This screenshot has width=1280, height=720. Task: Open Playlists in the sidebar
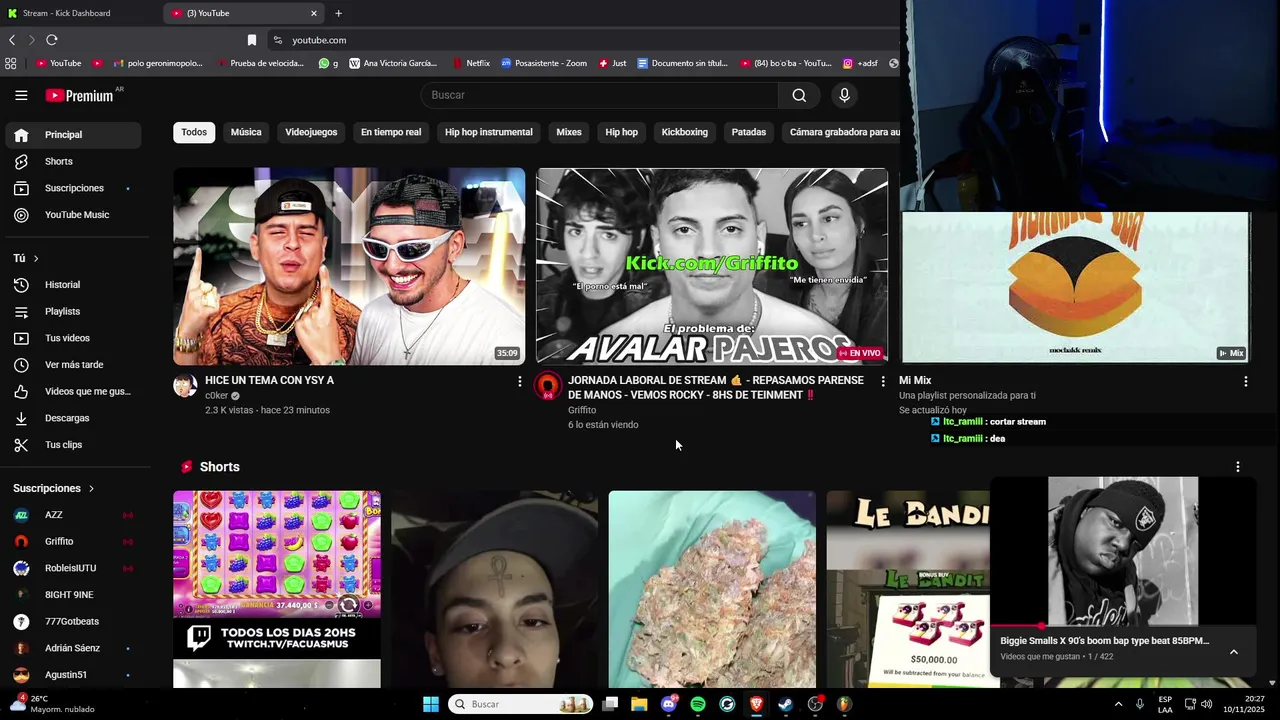pos(73,311)
